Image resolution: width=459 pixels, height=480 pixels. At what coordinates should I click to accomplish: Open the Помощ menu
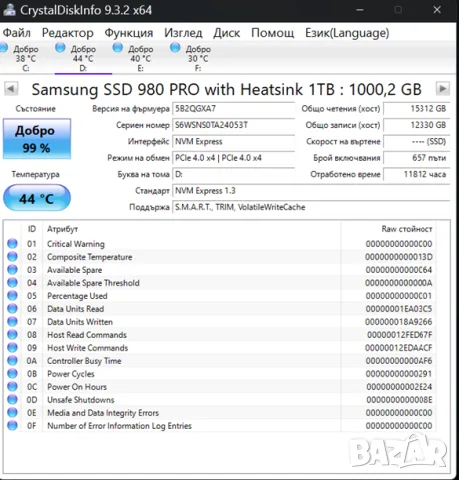pyautogui.click(x=272, y=33)
